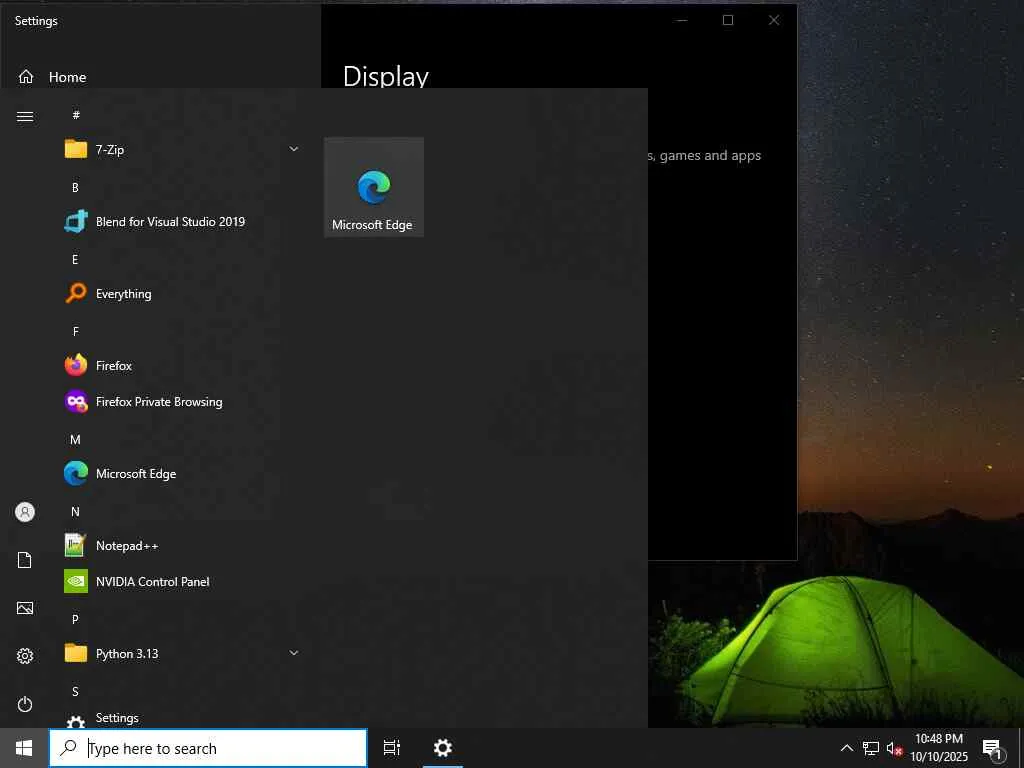Click the F letter header
Viewport: 1024px width, 768px height.
76,332
